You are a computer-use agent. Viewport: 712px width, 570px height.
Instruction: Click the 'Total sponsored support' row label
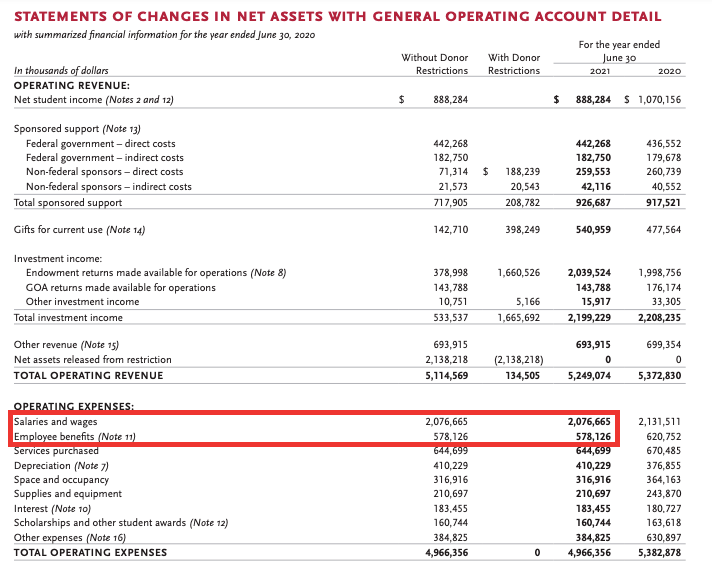tap(68, 203)
